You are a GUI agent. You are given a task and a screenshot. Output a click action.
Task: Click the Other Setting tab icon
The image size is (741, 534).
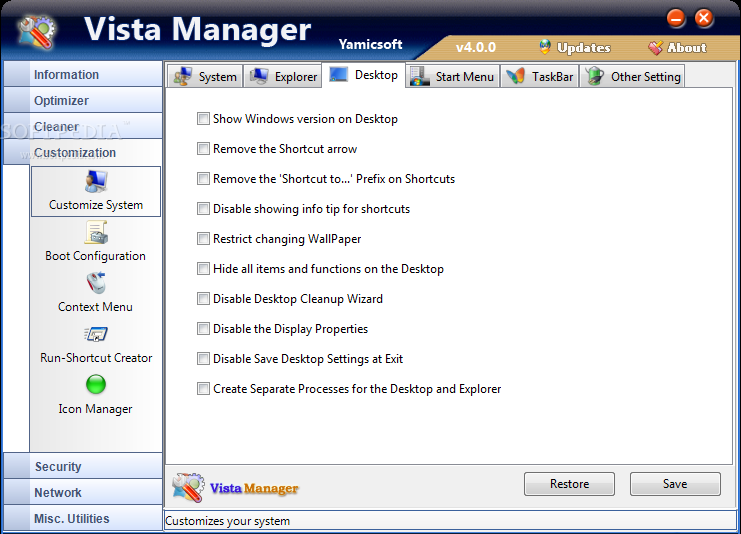[x=595, y=76]
